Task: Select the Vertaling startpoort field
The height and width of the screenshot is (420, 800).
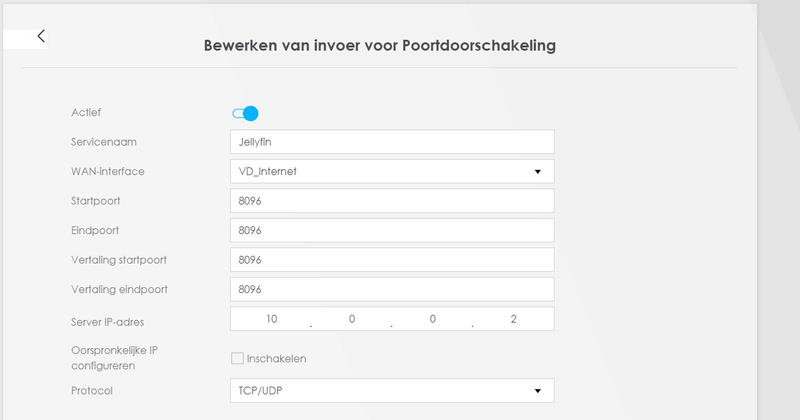Action: pyautogui.click(x=391, y=260)
